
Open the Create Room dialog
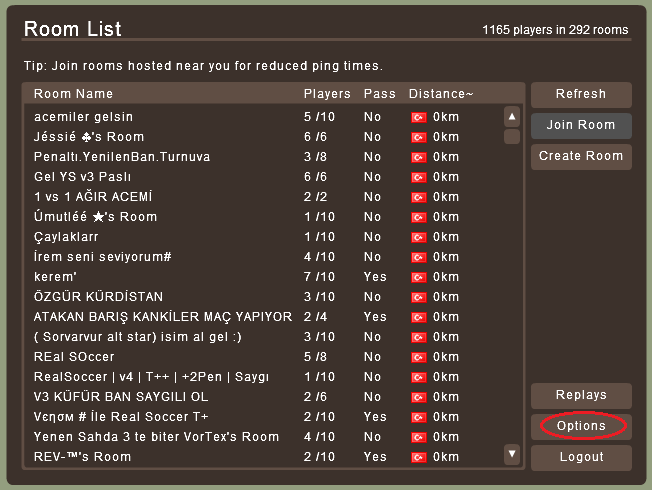pos(581,156)
